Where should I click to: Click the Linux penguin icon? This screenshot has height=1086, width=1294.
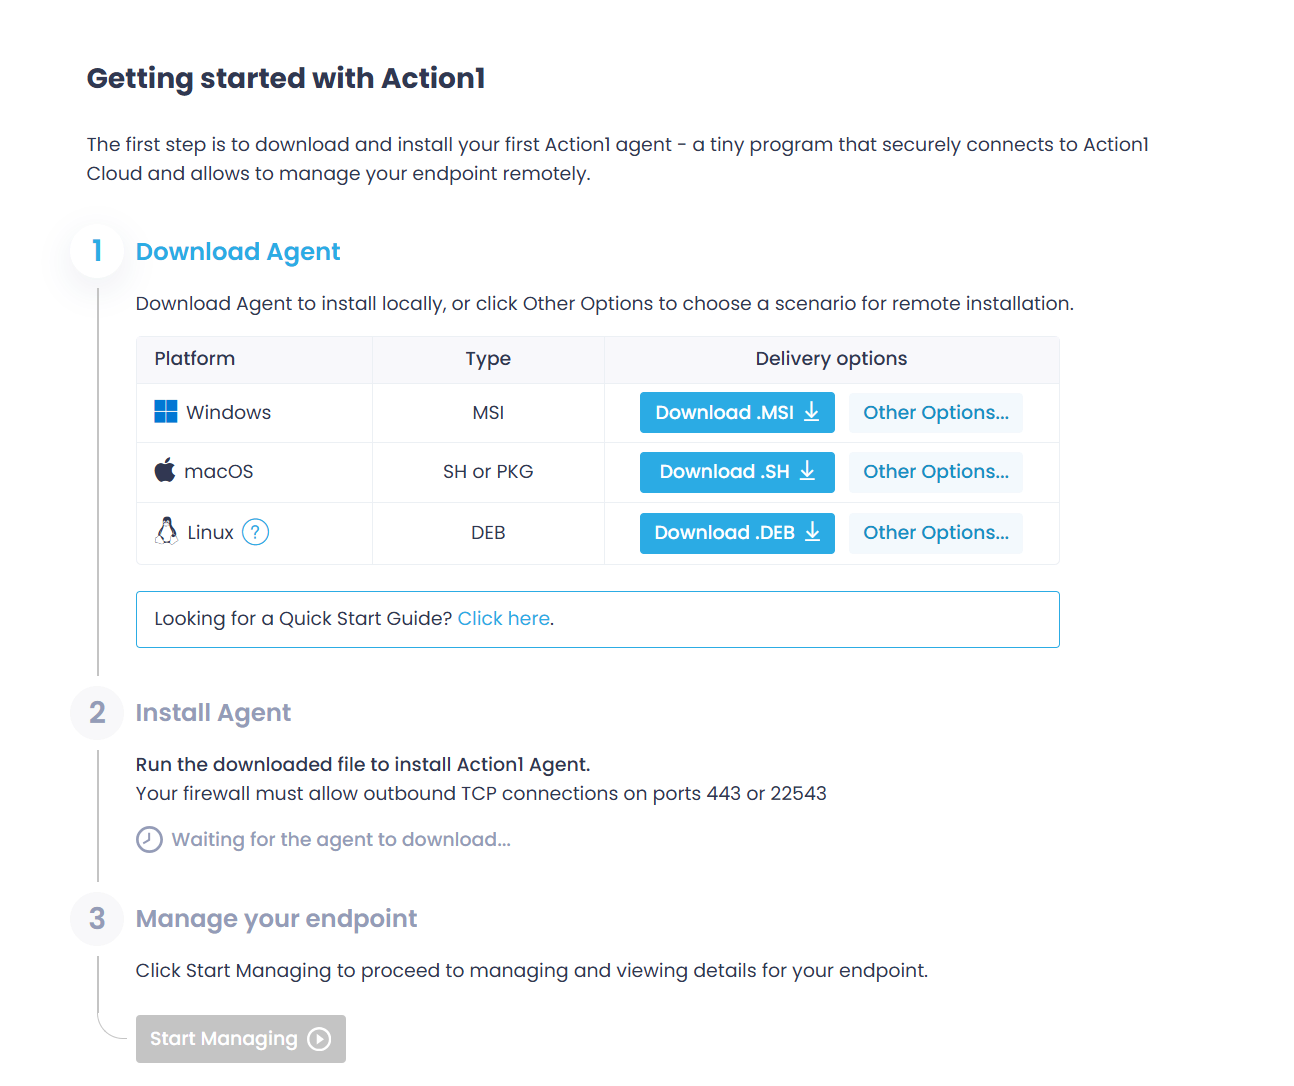[x=166, y=531]
